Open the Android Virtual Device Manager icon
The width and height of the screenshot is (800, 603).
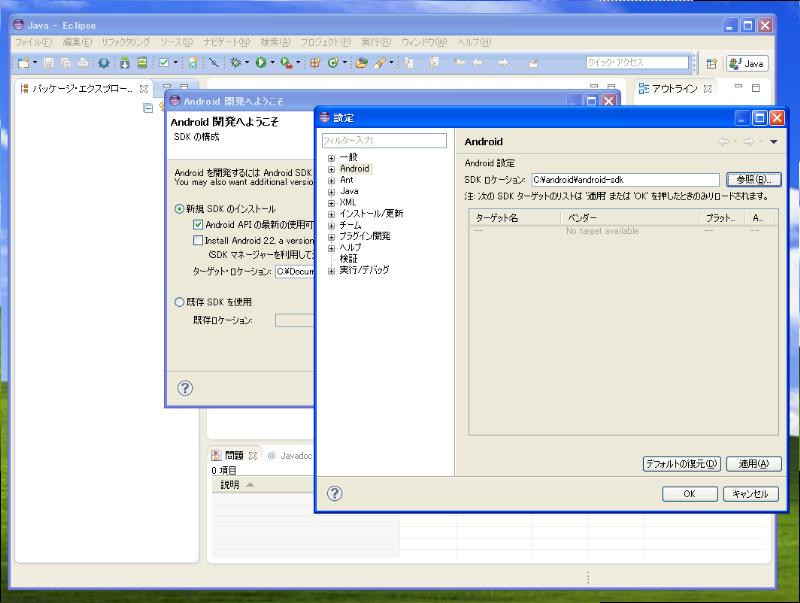pyautogui.click(x=142, y=63)
